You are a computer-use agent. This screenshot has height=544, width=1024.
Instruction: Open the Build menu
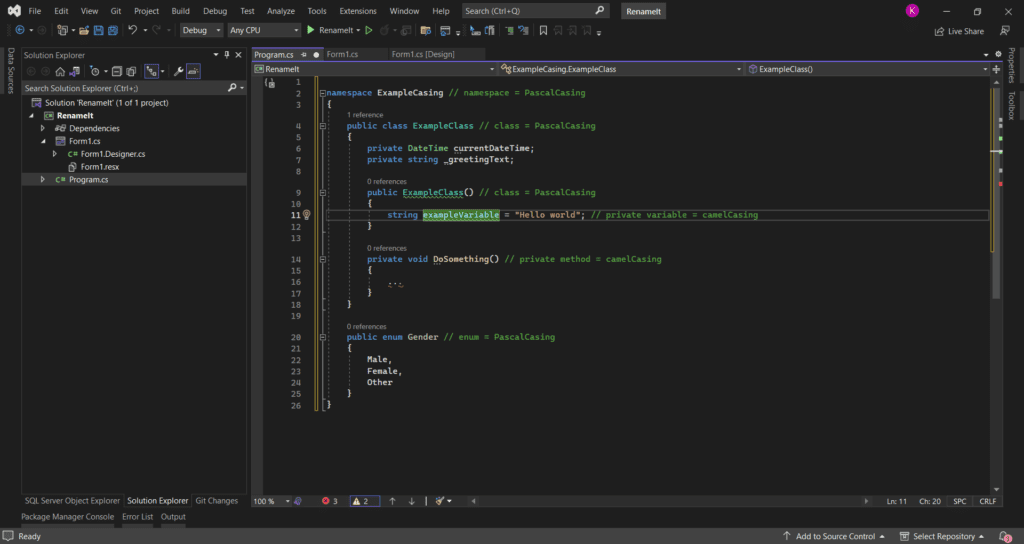click(x=180, y=11)
